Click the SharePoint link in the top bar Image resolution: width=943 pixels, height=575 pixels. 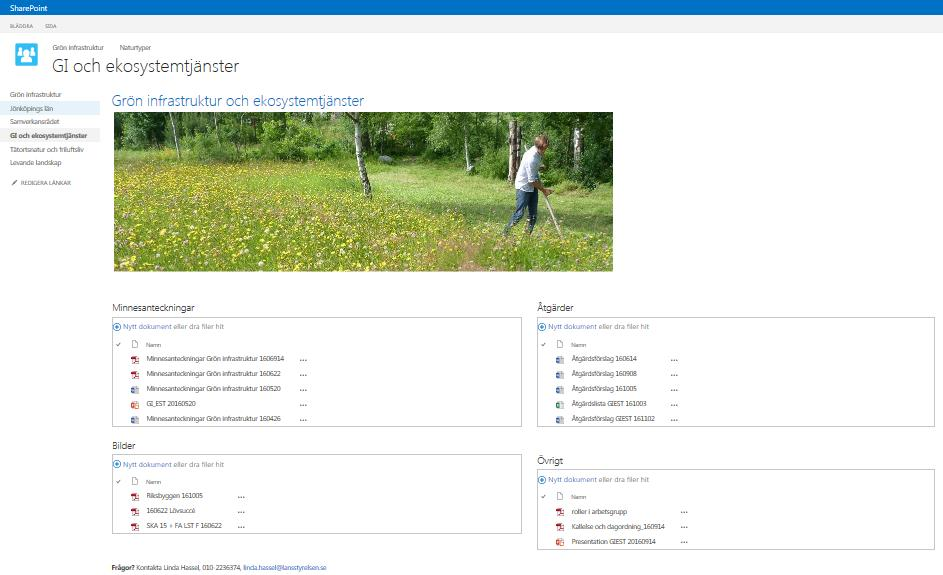[x=28, y=8]
